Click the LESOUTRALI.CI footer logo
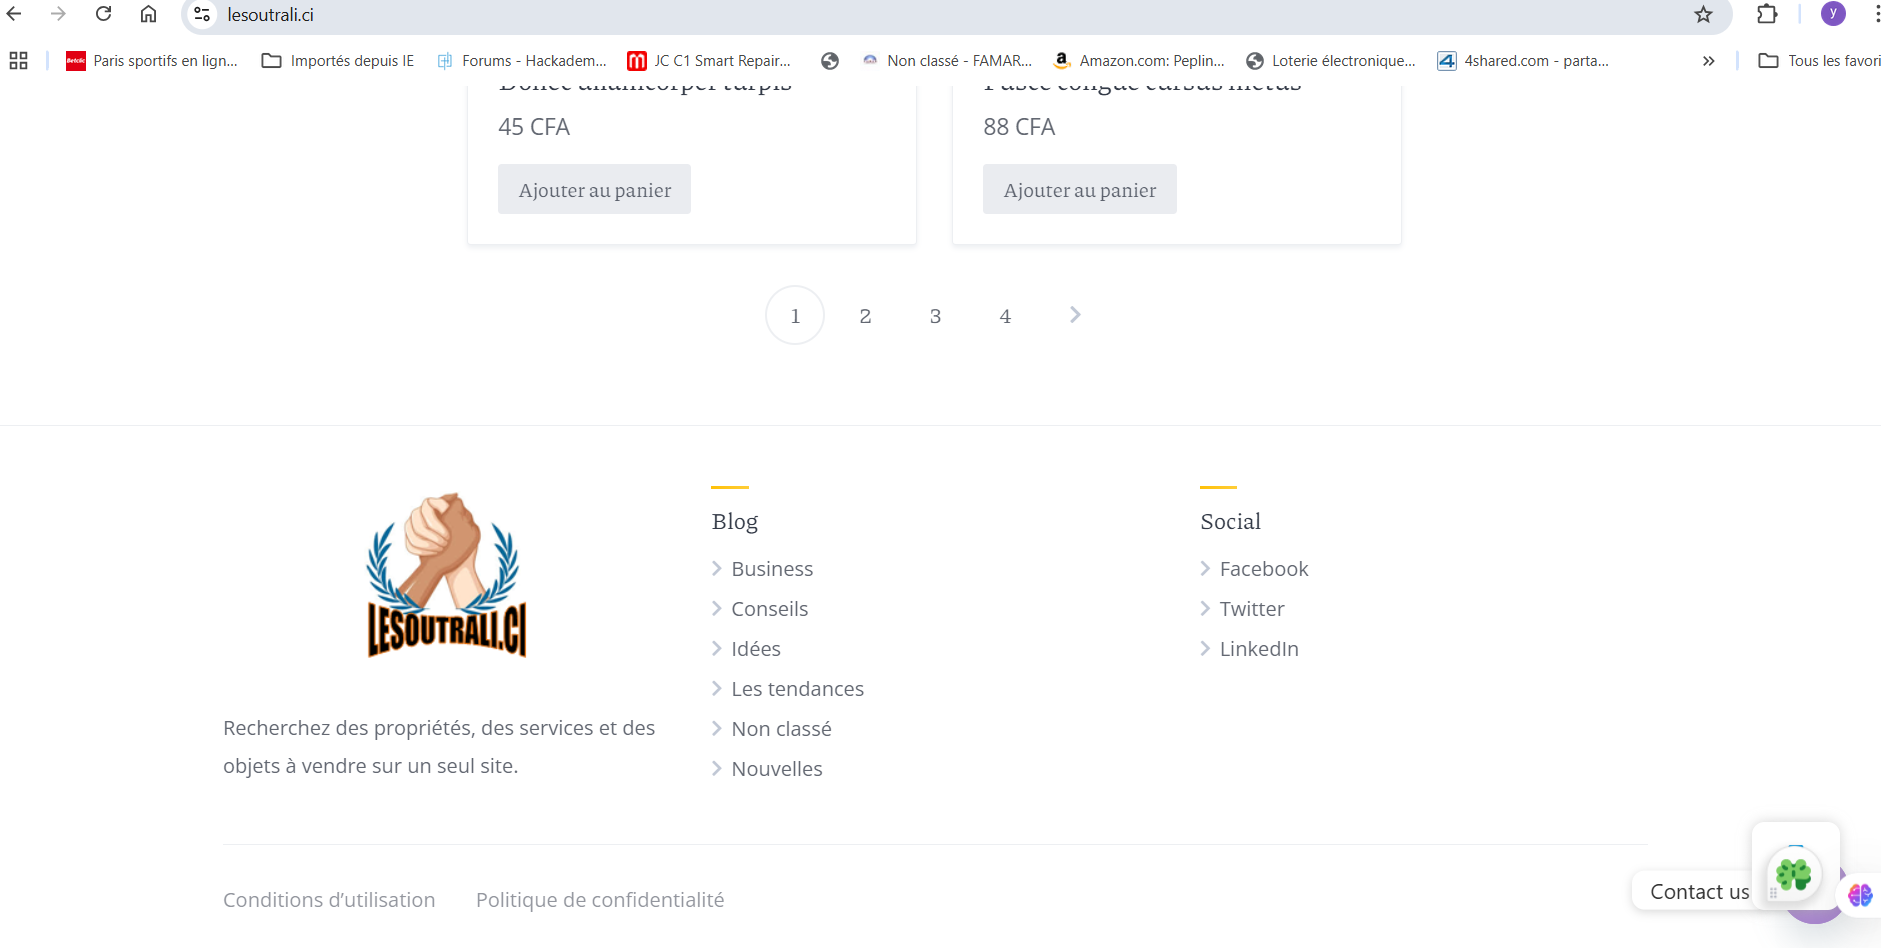The height and width of the screenshot is (948, 1881). (446, 575)
